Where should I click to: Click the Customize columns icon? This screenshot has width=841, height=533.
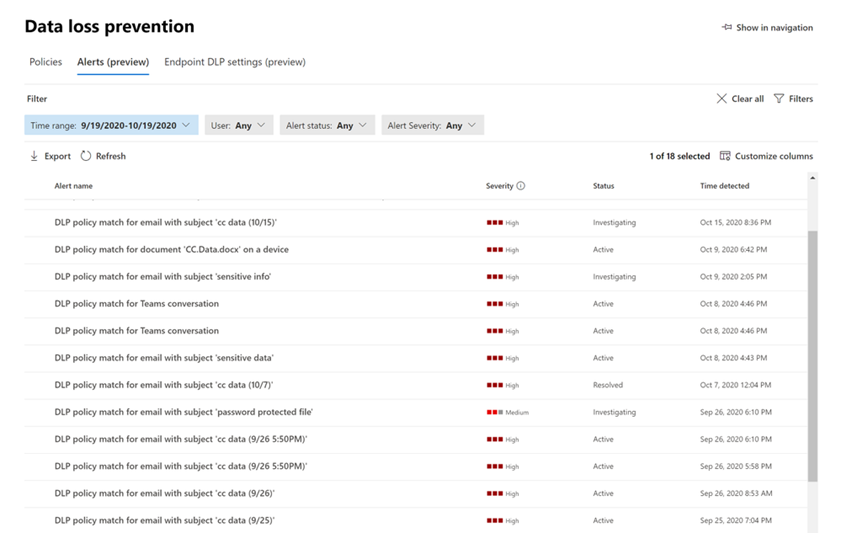pos(725,156)
